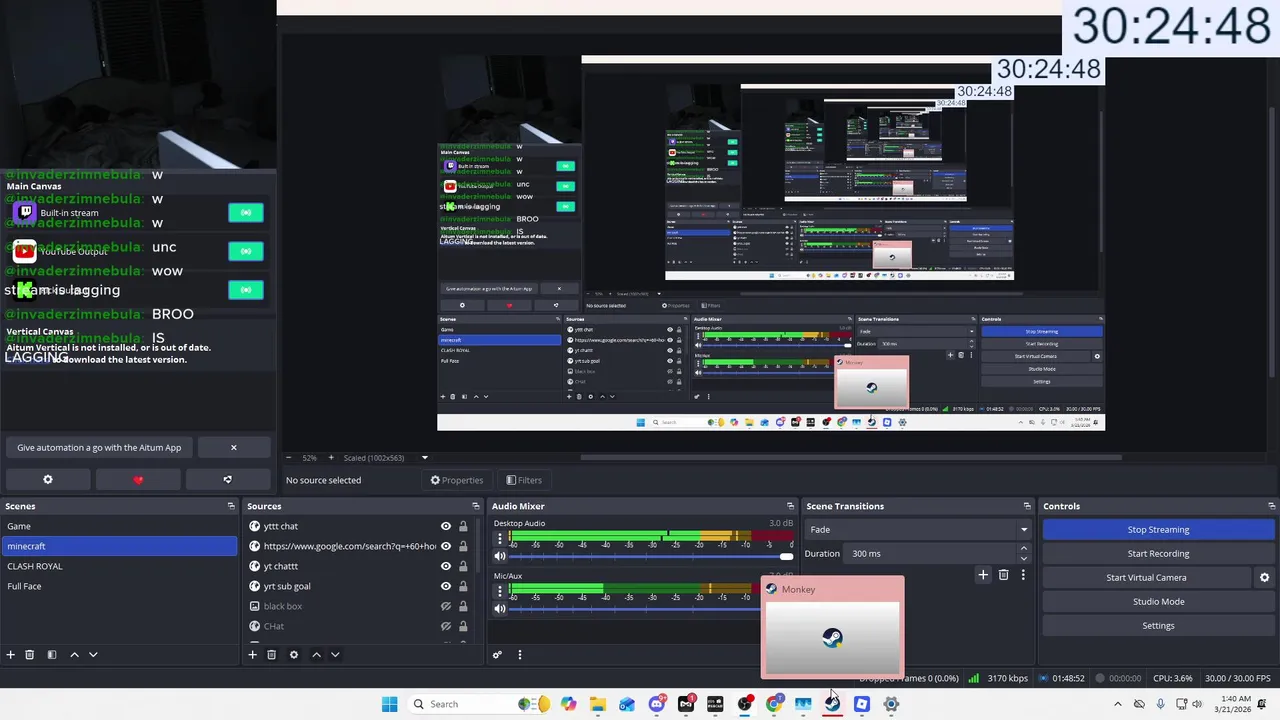The image size is (1280, 720).
Task: Select the CLASH ROYAL scene
Action: (119, 566)
